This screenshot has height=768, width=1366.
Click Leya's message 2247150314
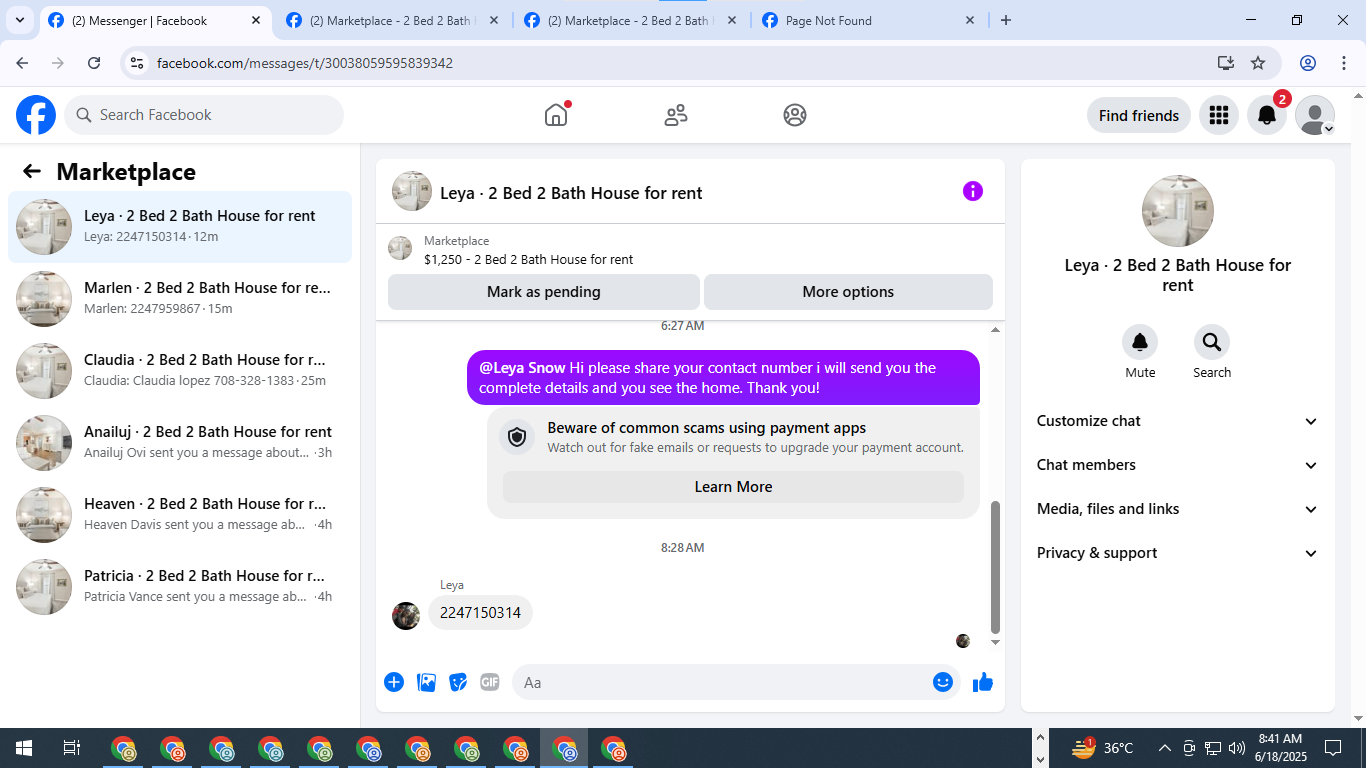coord(480,613)
